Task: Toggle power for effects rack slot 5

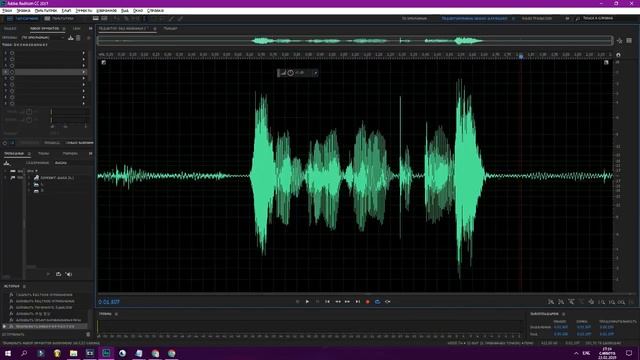Action: 12,78
